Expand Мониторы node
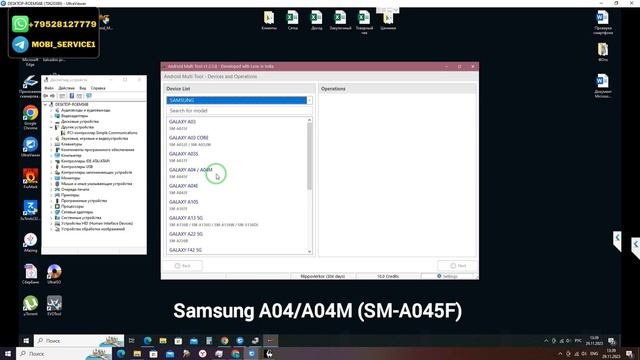Viewport: 640px width, 360px height. [51, 178]
